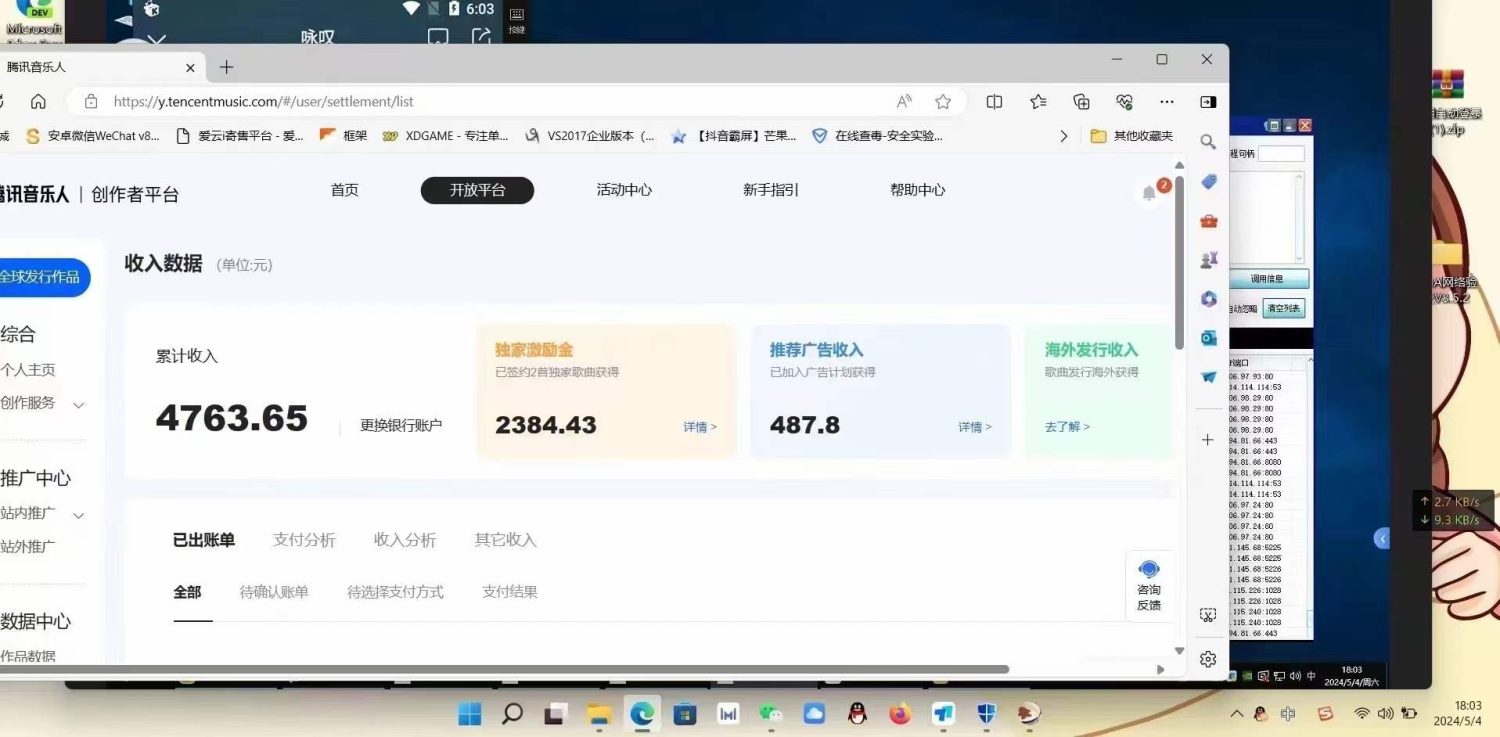Select the 全部 filter tab
The image size is (1500, 737).
(x=187, y=592)
